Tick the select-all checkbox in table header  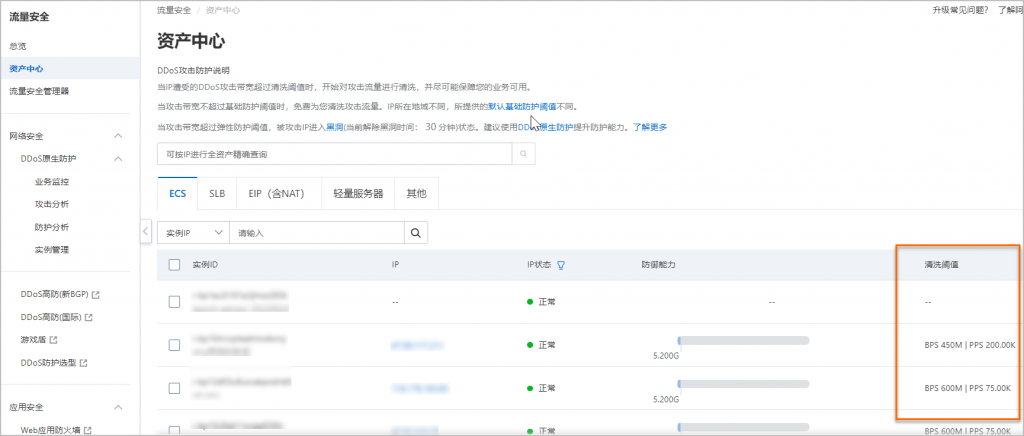tap(174, 265)
